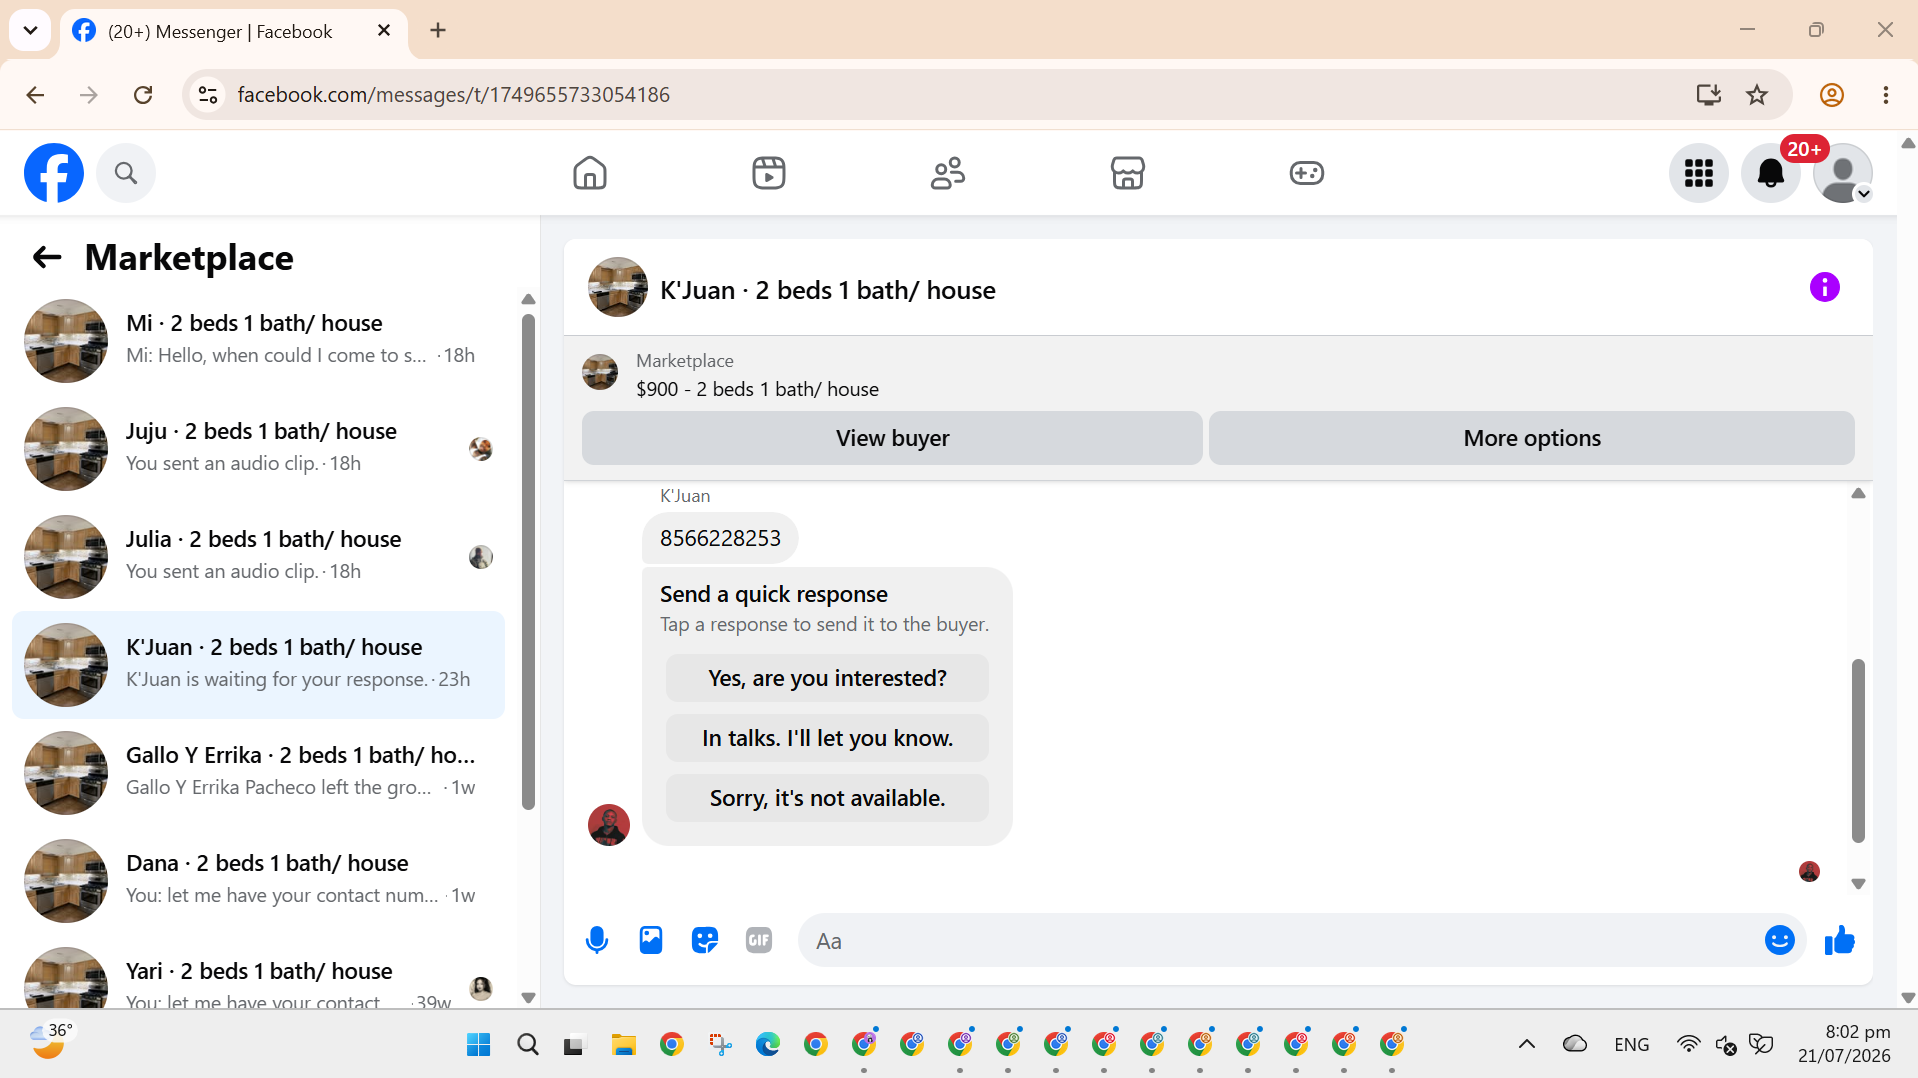Open the Chrome profile icon
The height and width of the screenshot is (1078, 1918).
point(1832,95)
